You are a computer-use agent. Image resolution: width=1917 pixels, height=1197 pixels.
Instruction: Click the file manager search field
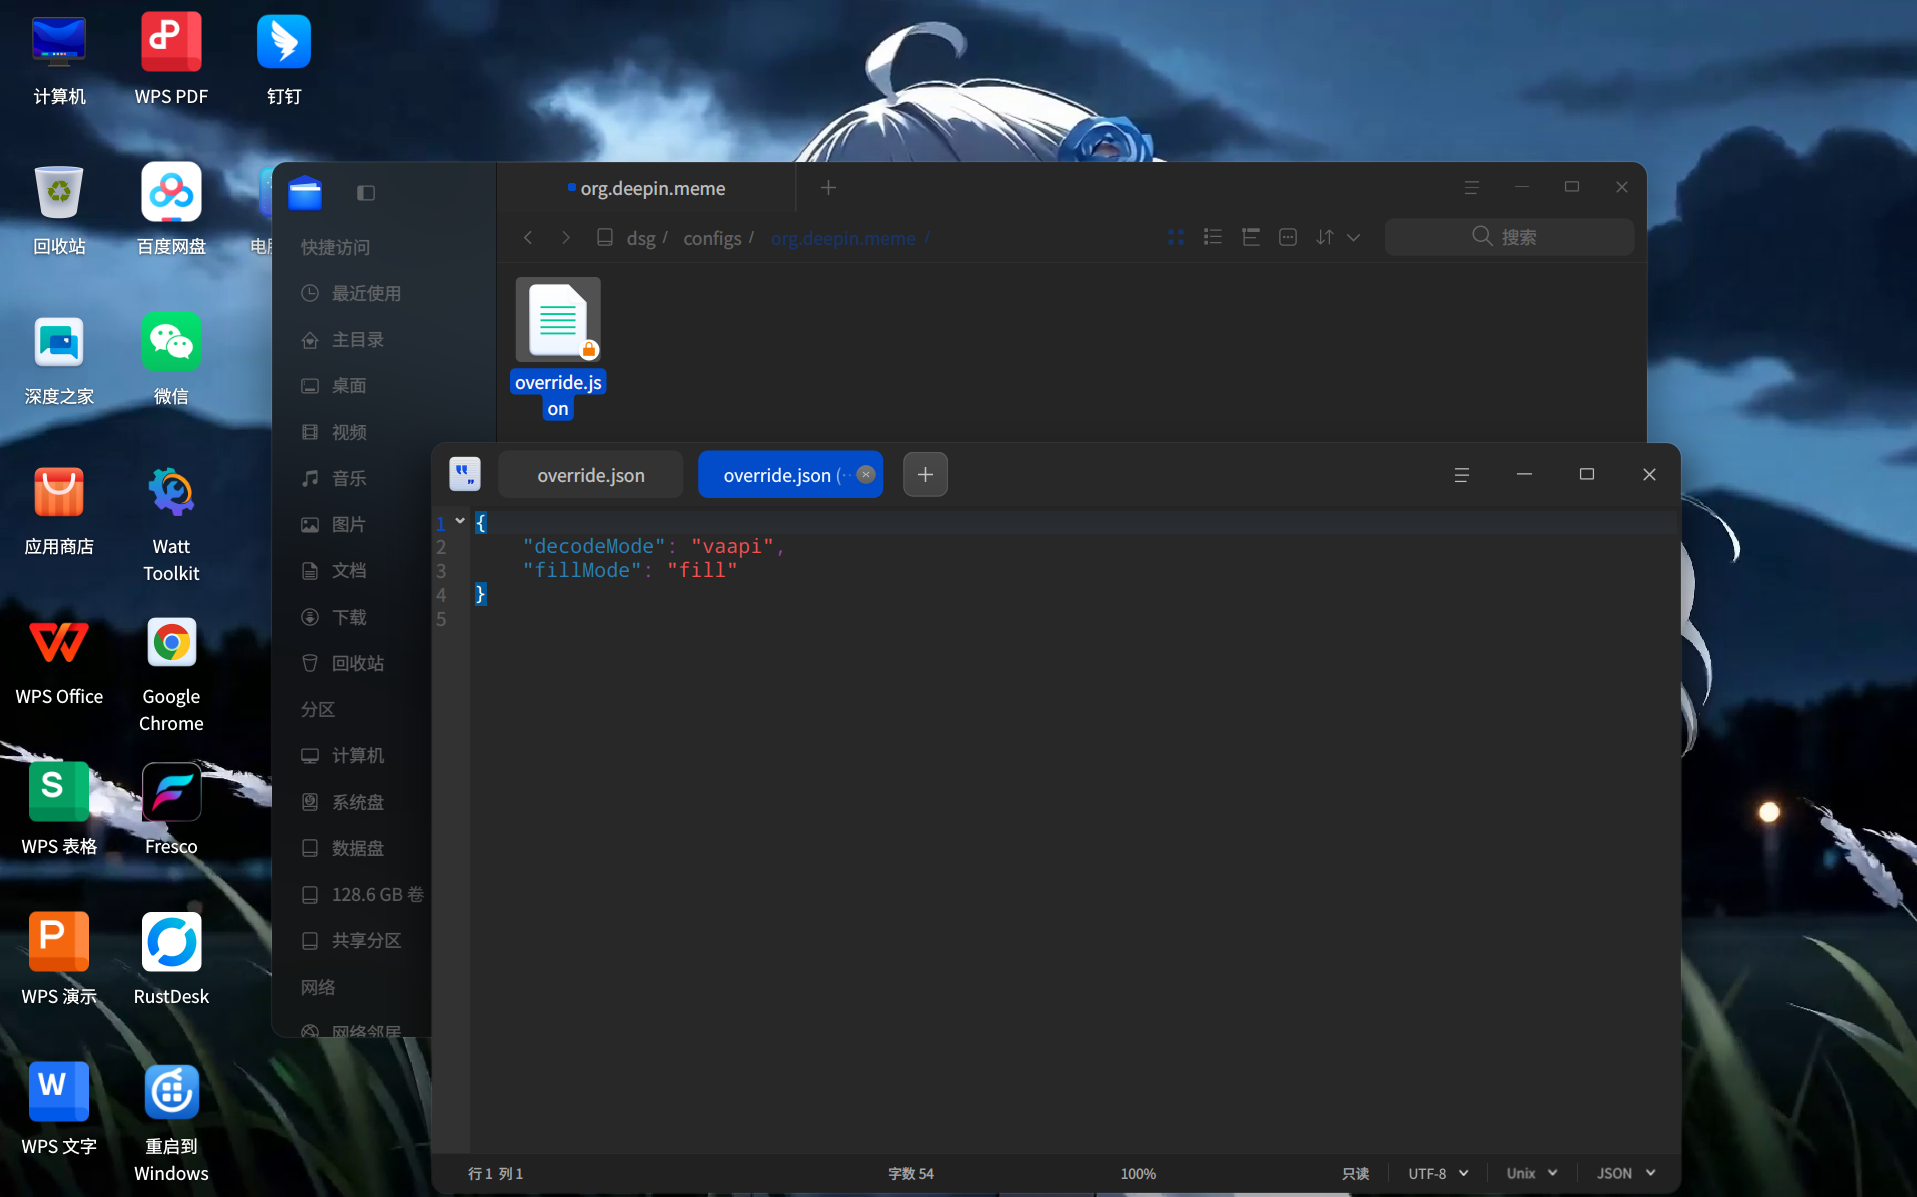[x=1509, y=237]
